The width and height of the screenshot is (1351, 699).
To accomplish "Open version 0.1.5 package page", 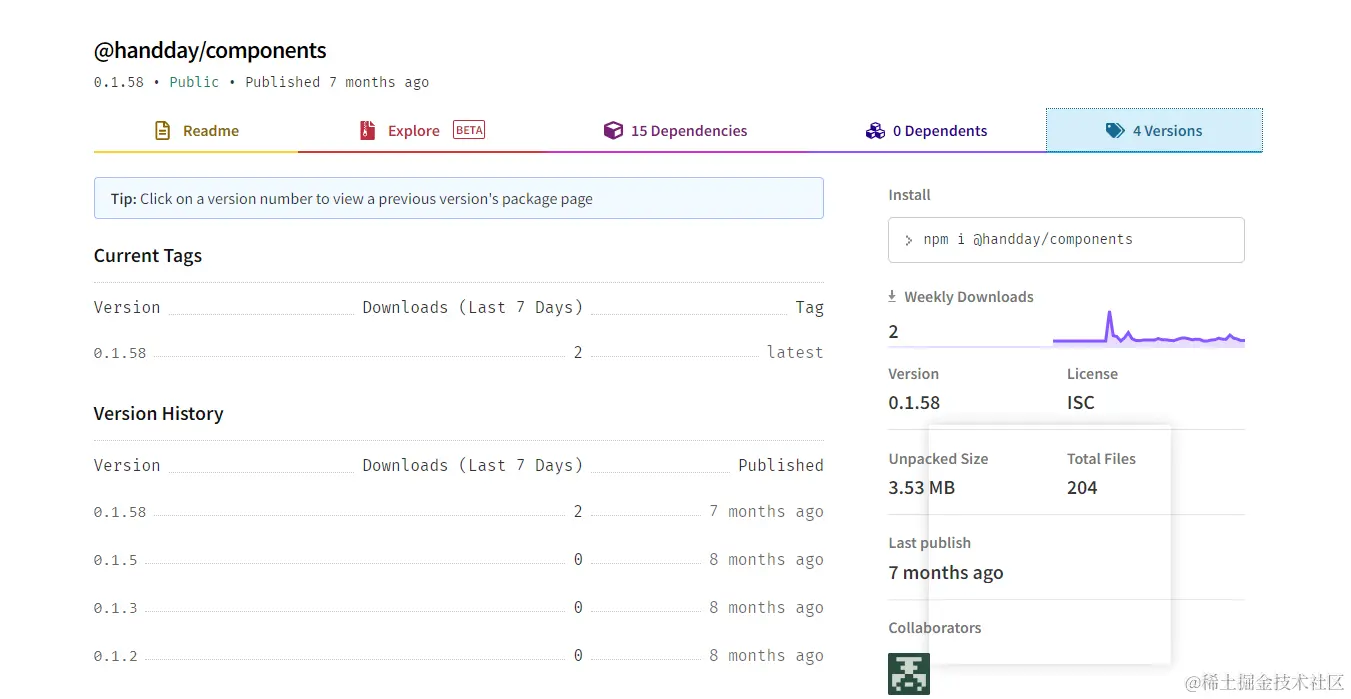I will coord(116,560).
